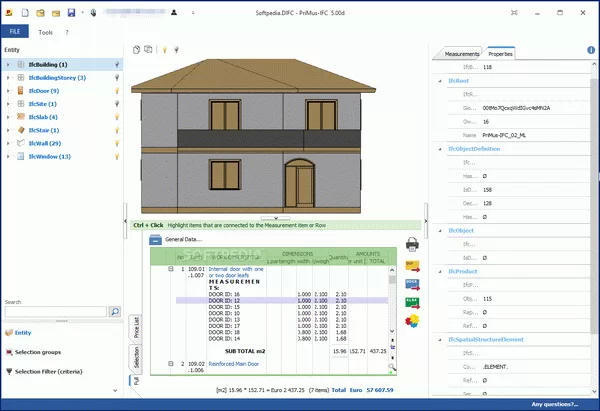Toggle visibility bulb for IfcDoor (9)
Screen dimensions: 600x411
click(117, 91)
